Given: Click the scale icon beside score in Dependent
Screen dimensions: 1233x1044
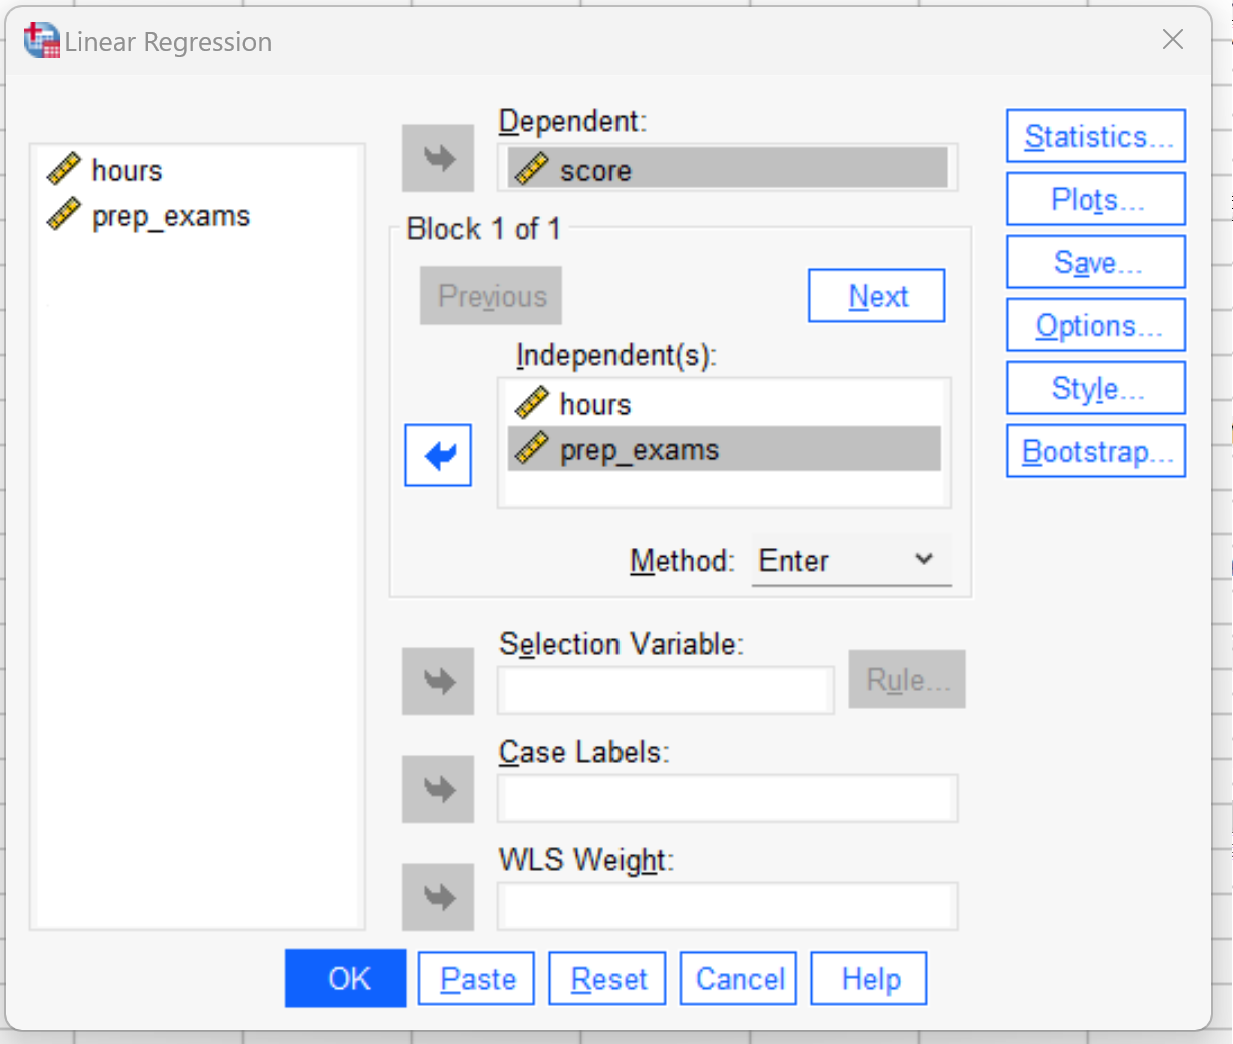Looking at the screenshot, I should coord(534,169).
